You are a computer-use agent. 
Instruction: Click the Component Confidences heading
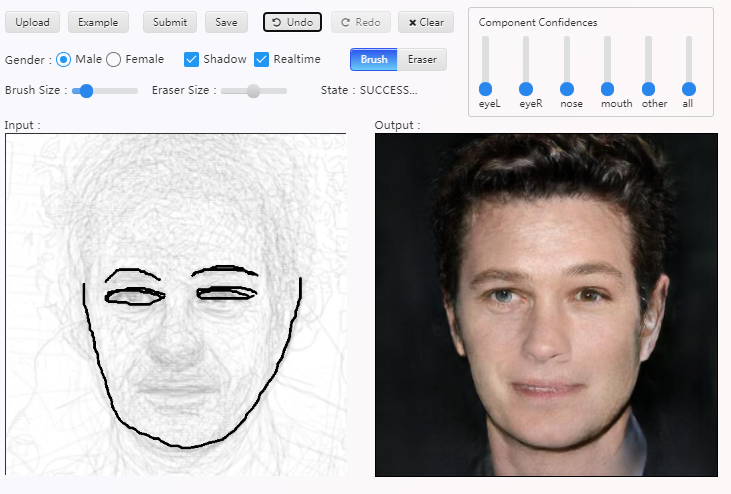538,22
